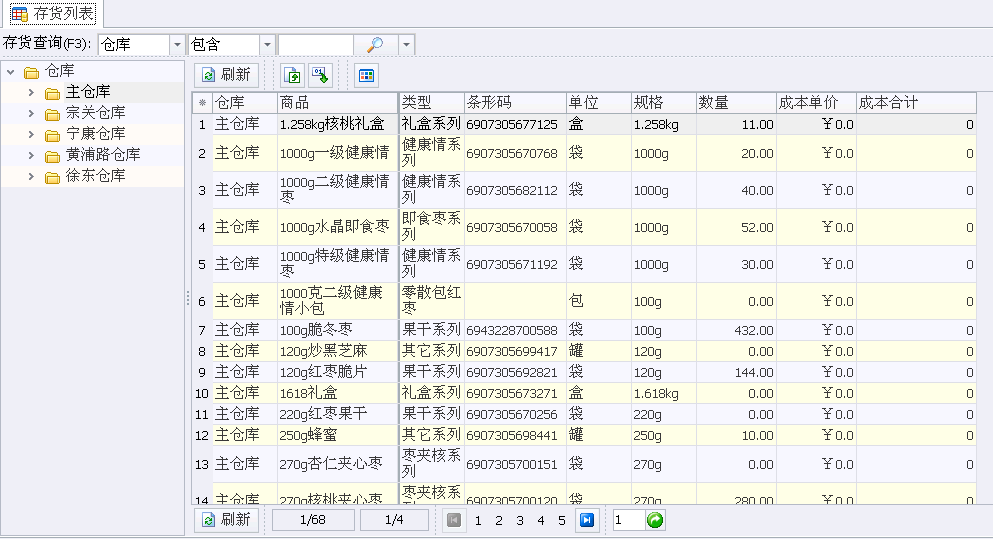Click the top 刷新 refresh button
This screenshot has height=539, width=993.
tap(226, 75)
